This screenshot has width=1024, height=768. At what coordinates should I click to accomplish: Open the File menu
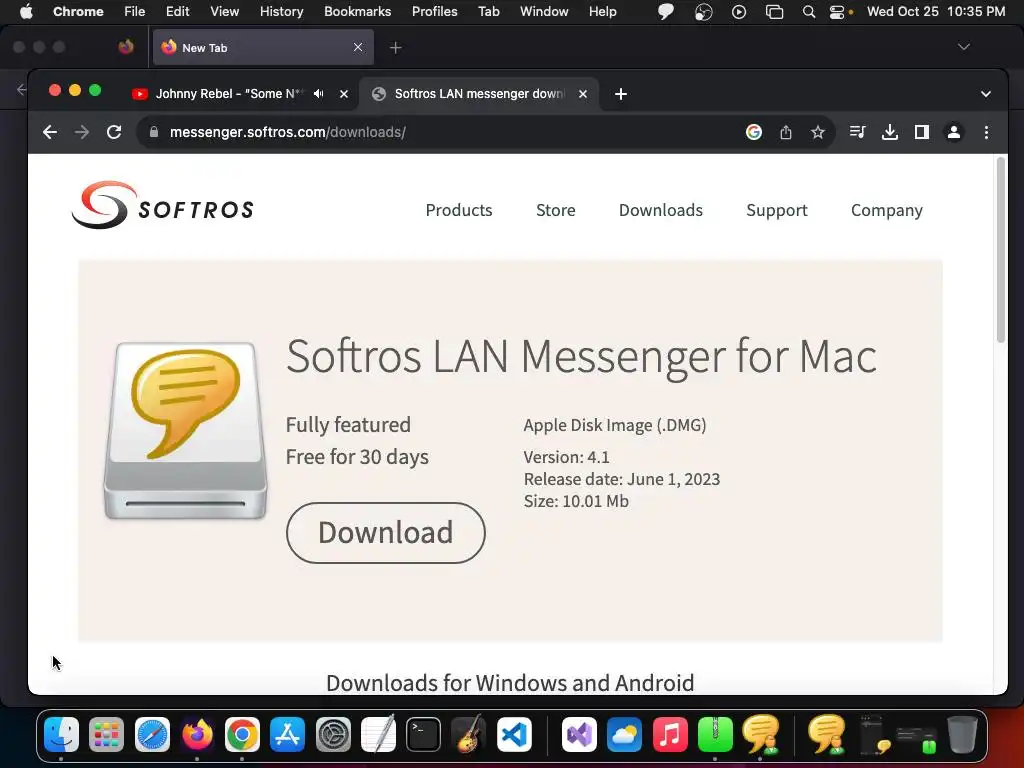[135, 11]
